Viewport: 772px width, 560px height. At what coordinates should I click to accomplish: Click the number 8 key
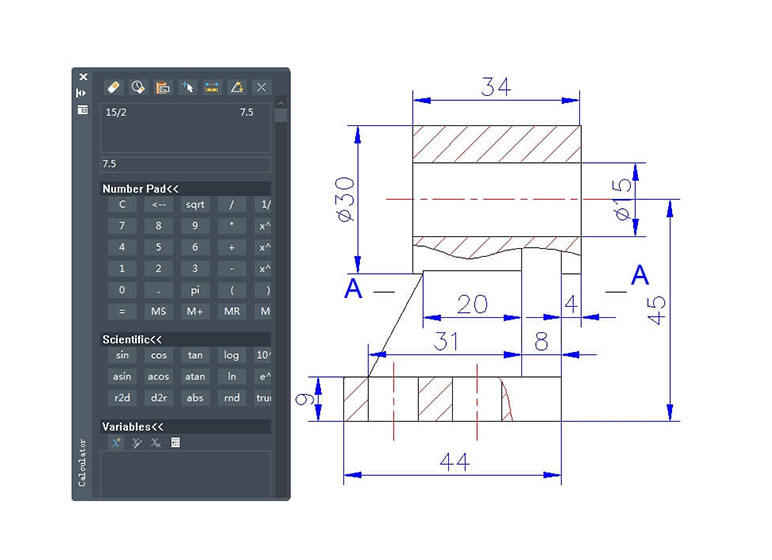pos(159,226)
